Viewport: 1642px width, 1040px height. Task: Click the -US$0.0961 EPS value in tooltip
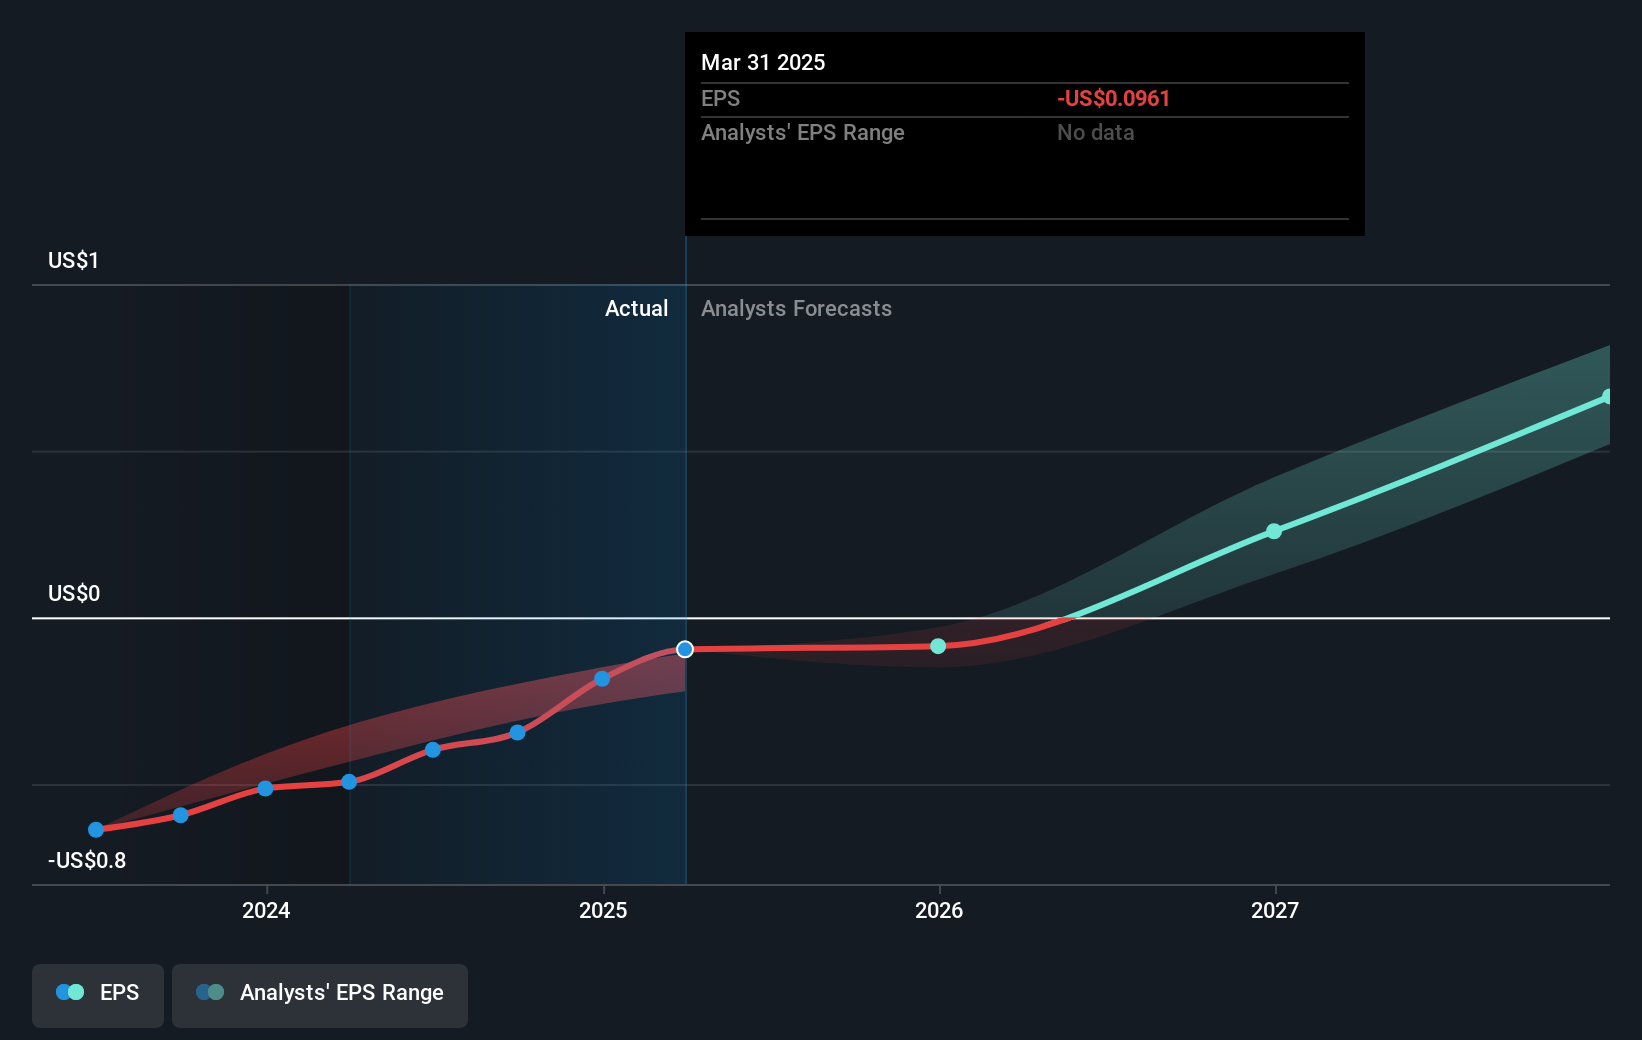pos(1113,99)
